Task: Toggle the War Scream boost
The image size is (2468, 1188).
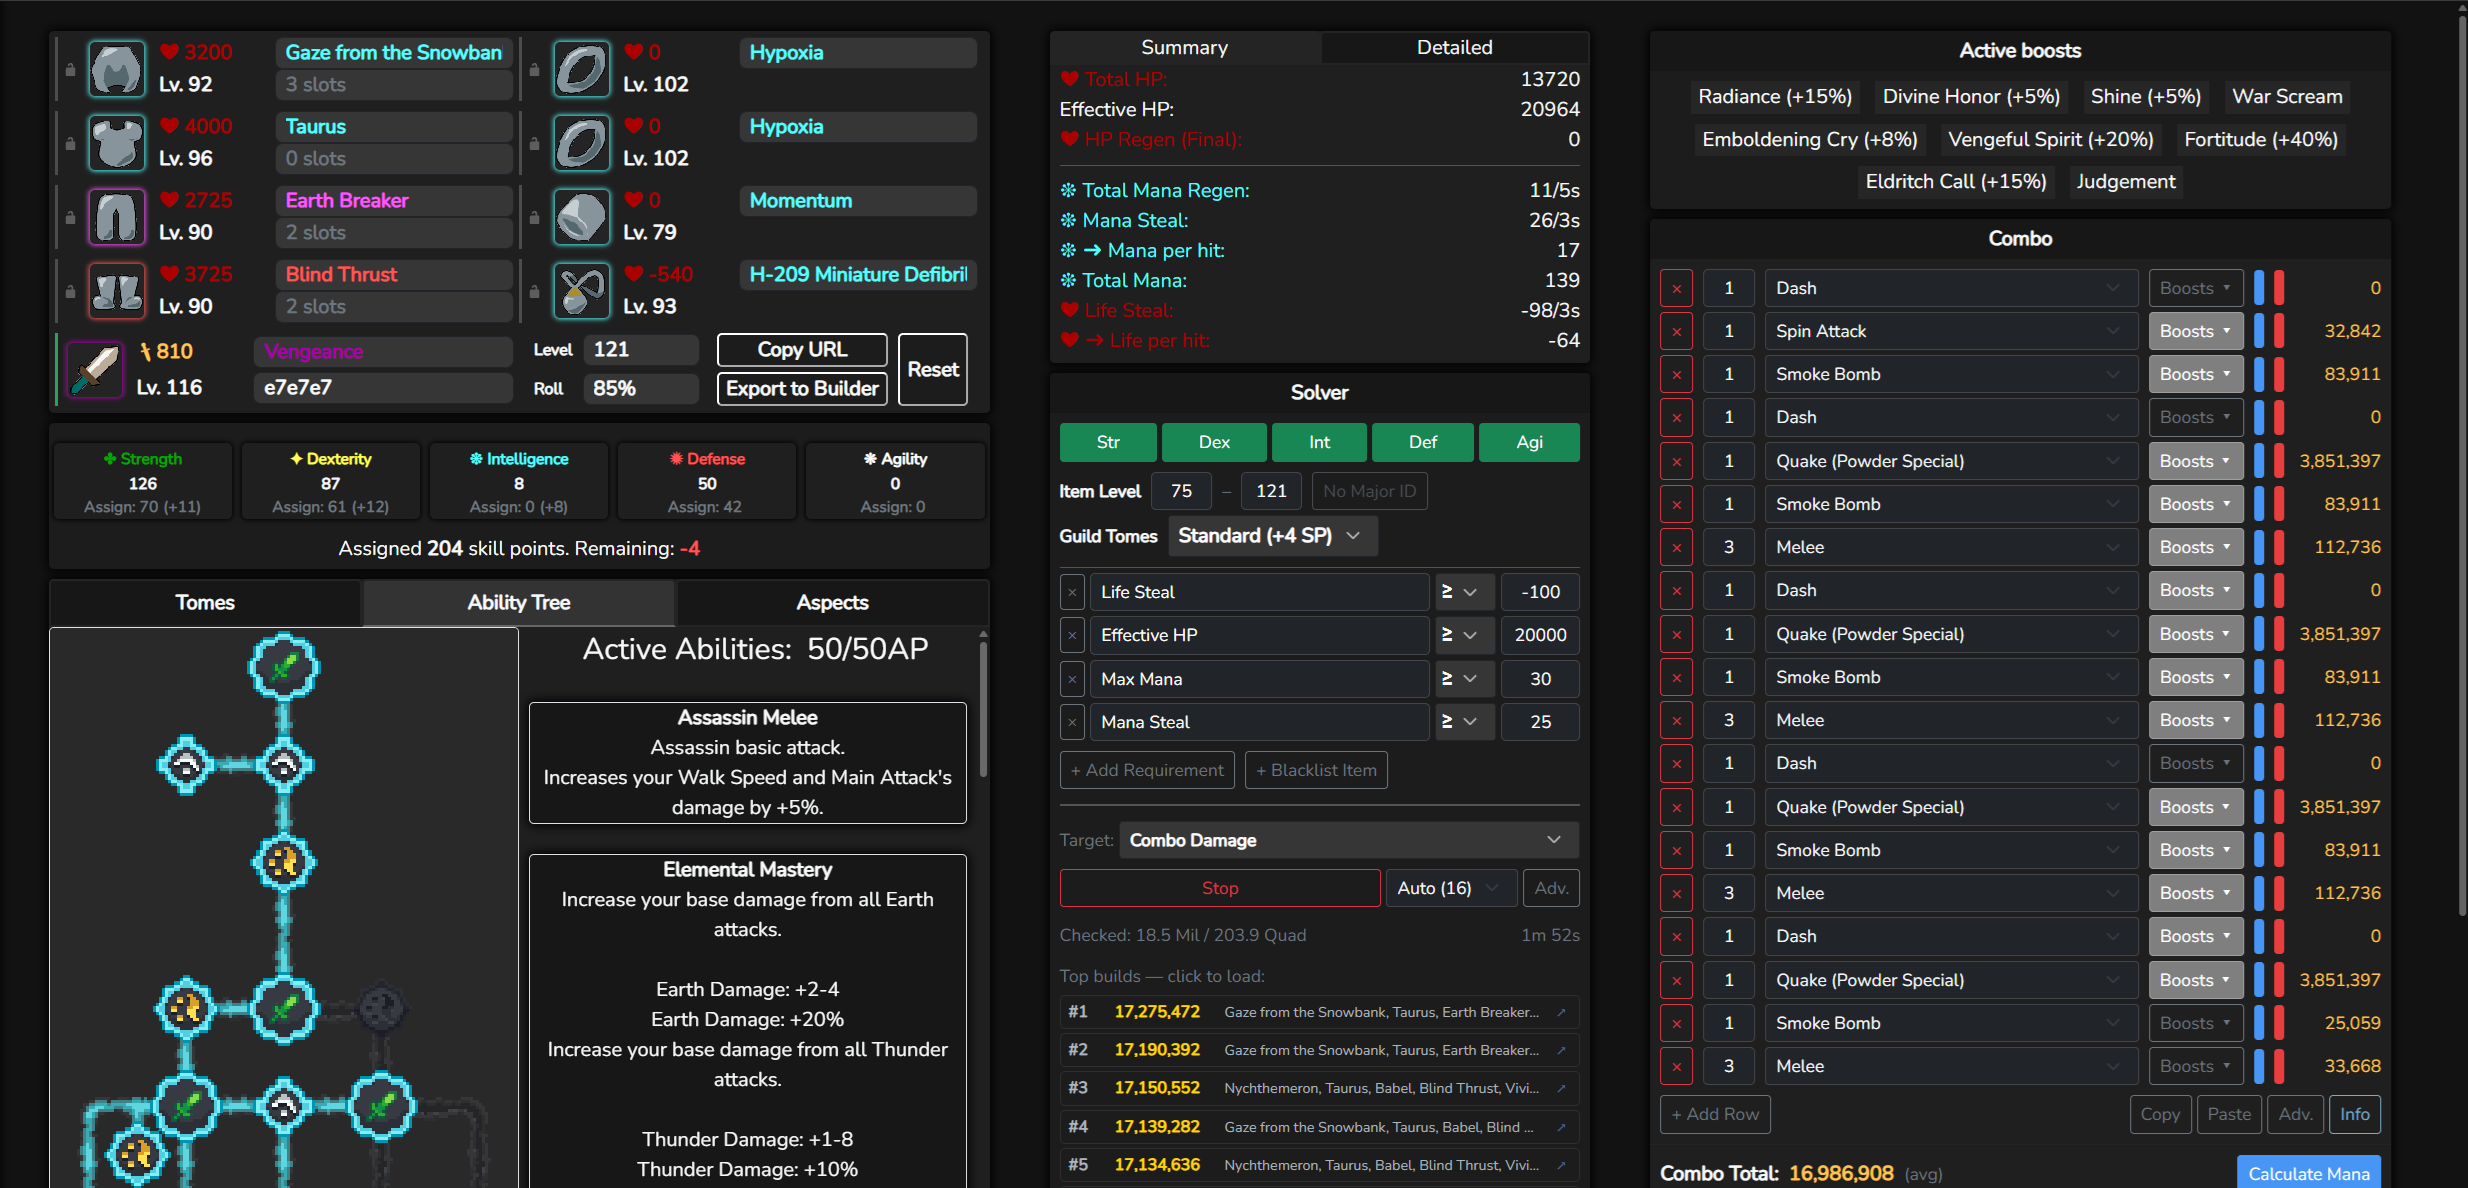Action: coord(2287,97)
